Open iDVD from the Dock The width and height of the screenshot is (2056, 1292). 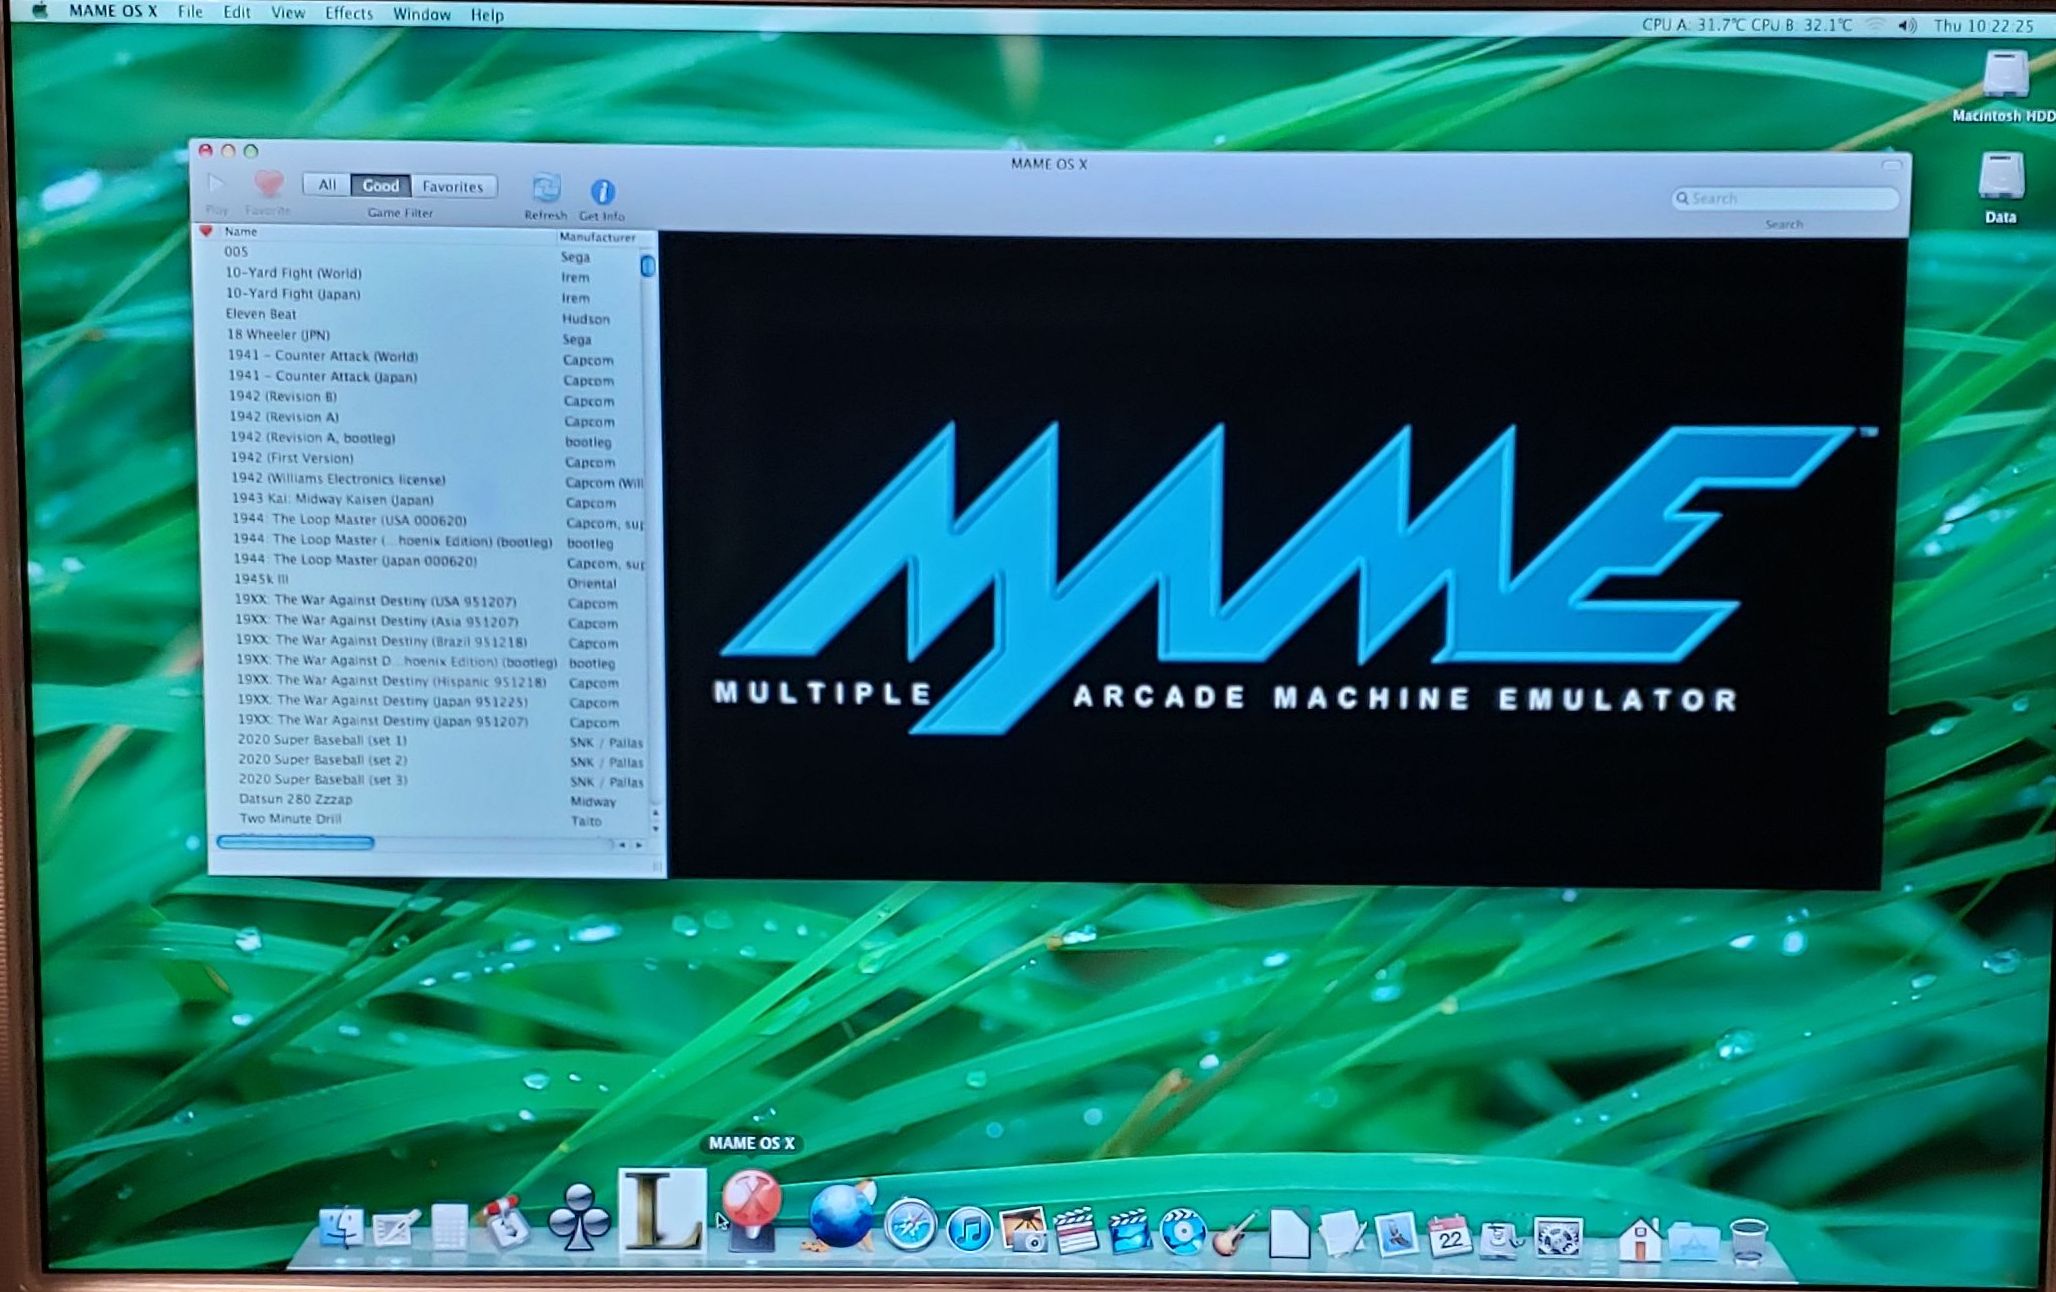1183,1231
